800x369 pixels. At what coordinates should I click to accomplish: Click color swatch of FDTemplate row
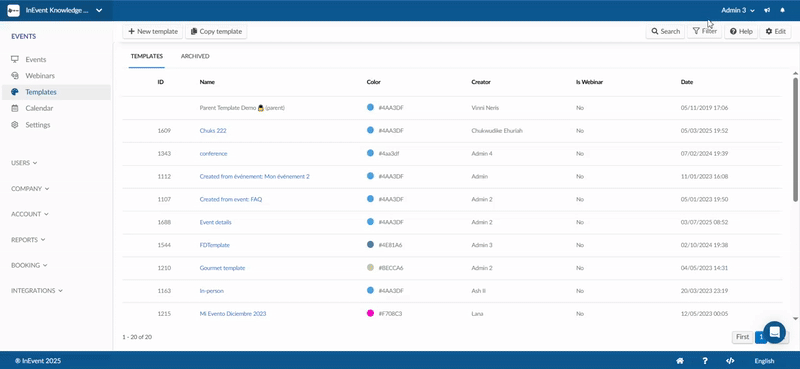pyautogui.click(x=370, y=244)
